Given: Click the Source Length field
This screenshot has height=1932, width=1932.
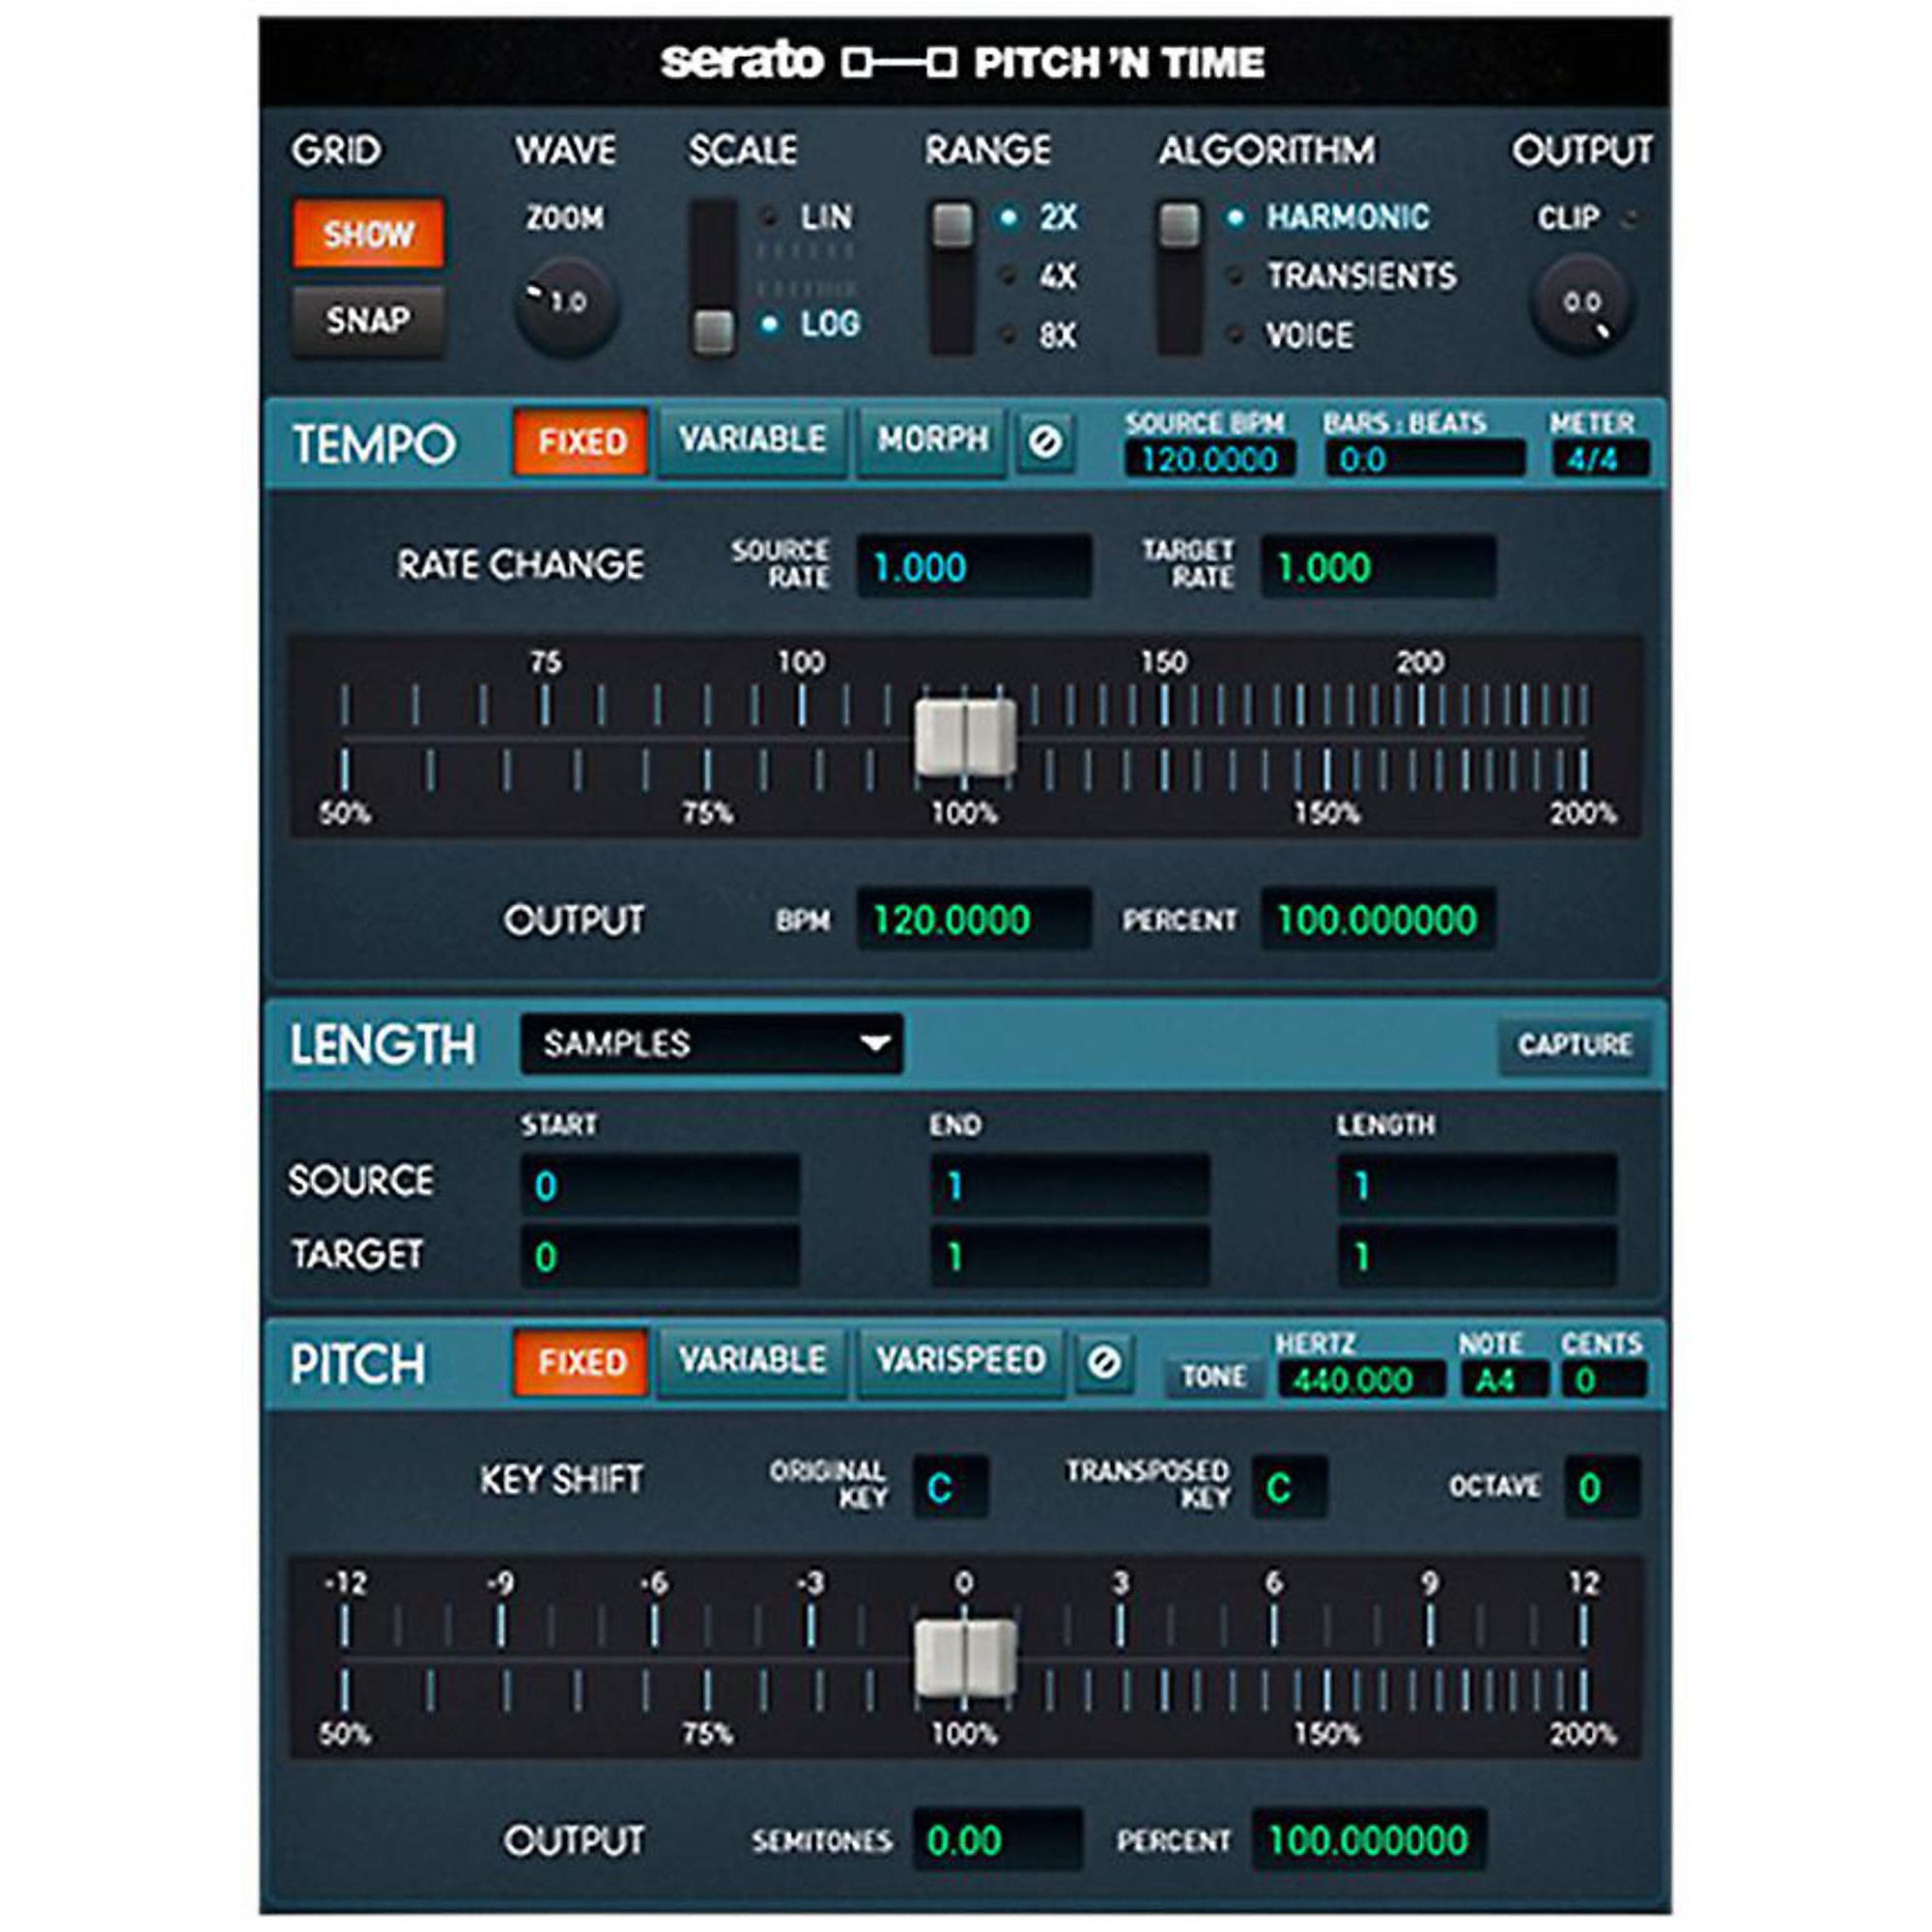Looking at the screenshot, I should (x=1477, y=1185).
